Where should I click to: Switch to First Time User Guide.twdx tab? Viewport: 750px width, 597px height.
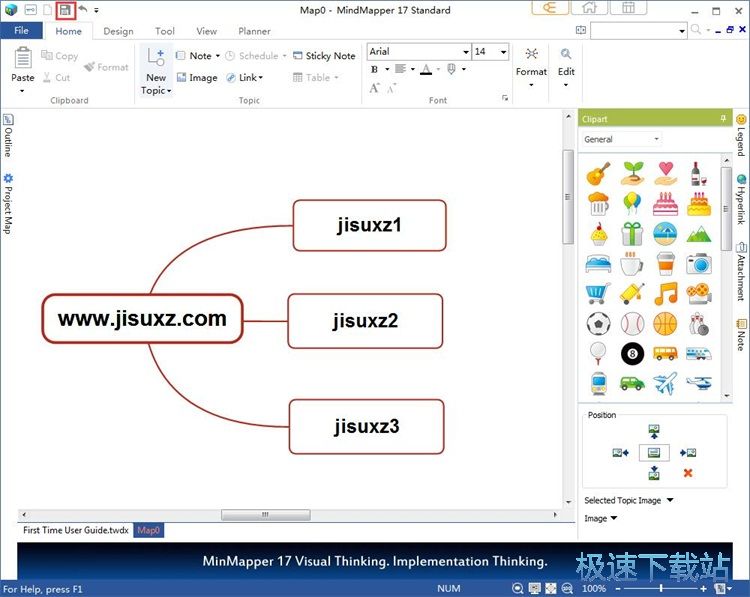pos(76,530)
